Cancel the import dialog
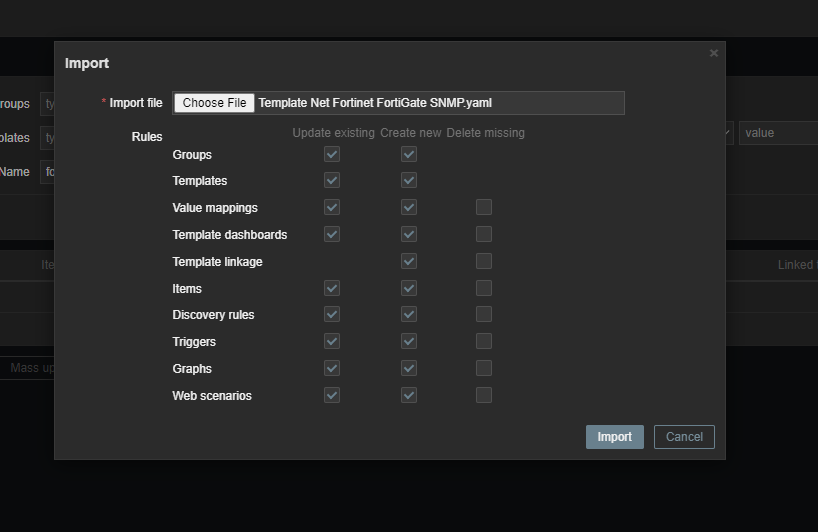The width and height of the screenshot is (818, 532). (x=684, y=437)
